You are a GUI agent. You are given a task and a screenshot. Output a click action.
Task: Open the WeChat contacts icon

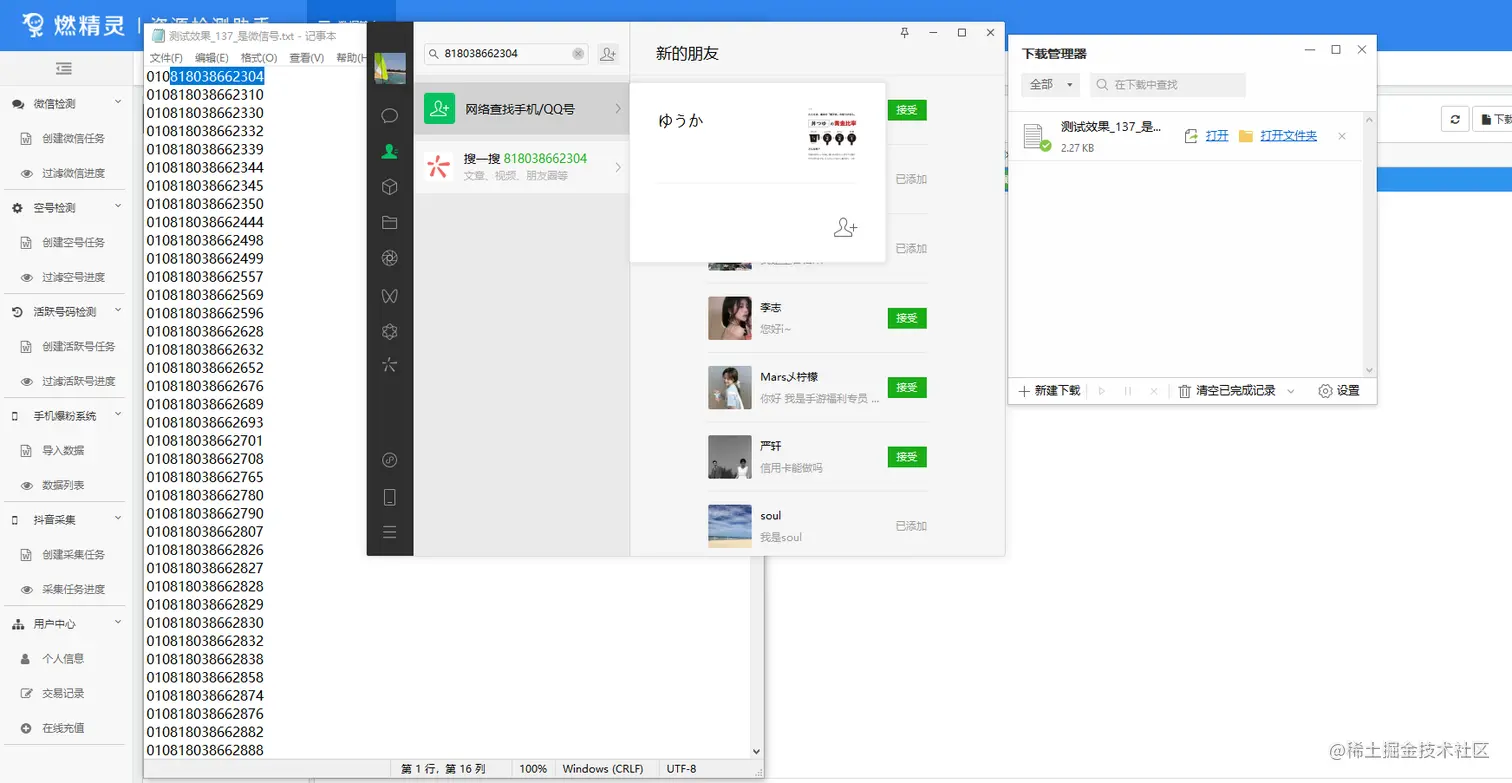click(390, 152)
